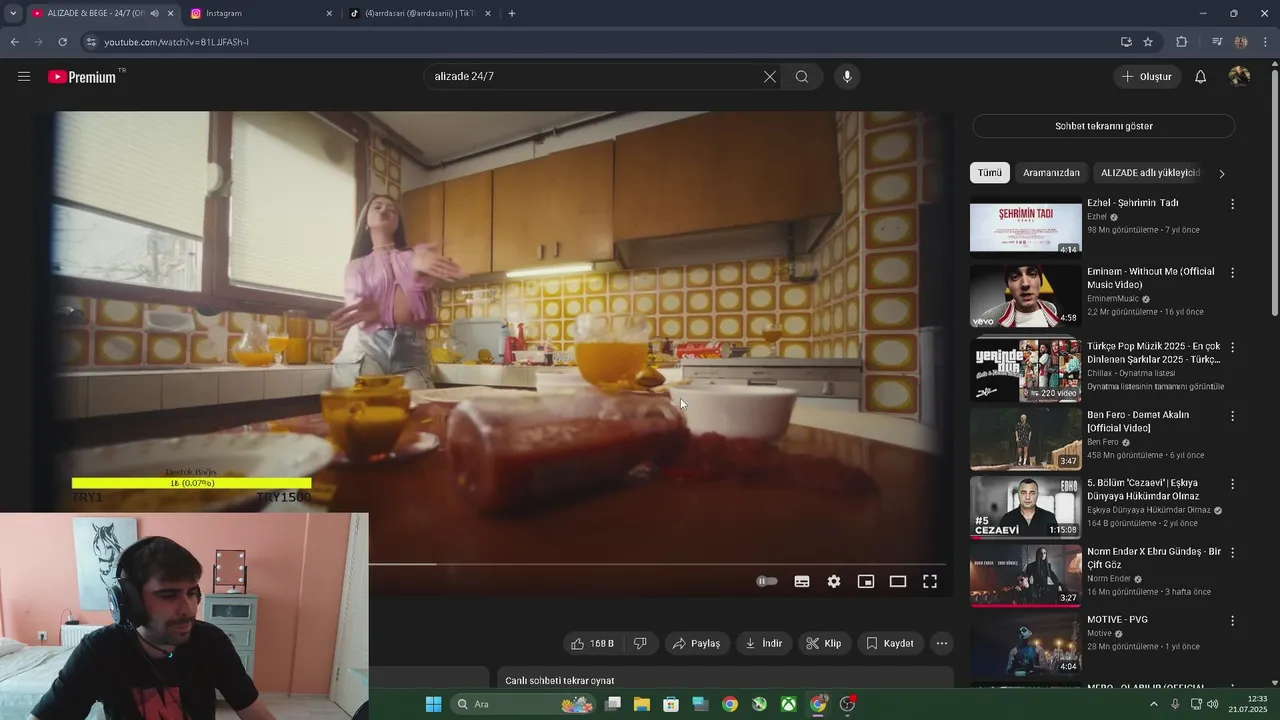Open Windows Start menu
The height and width of the screenshot is (720, 1280).
click(433, 704)
